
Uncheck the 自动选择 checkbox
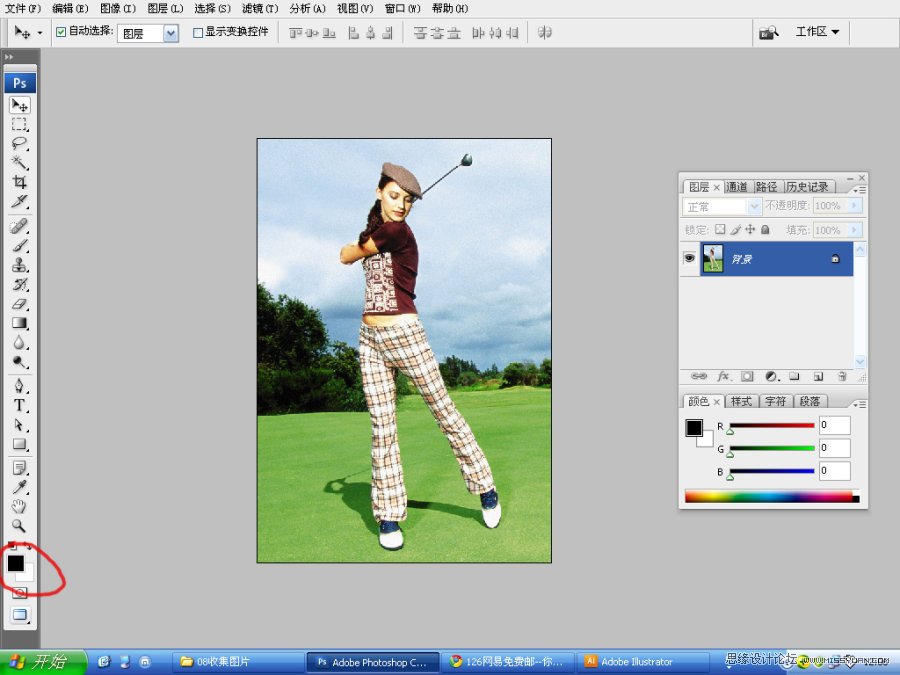pos(61,32)
